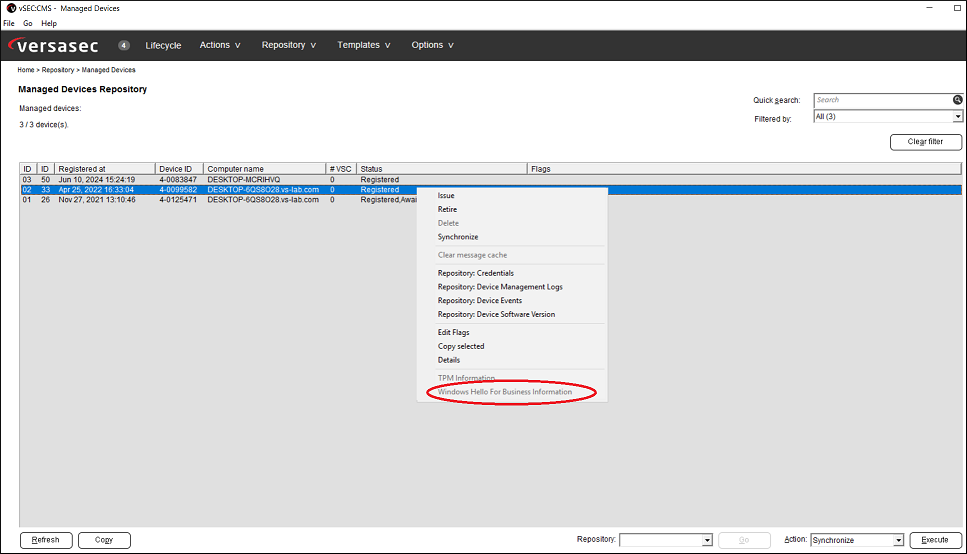This screenshot has width=967, height=554.
Task: Choose Issue from context menu
Action: (x=446, y=196)
